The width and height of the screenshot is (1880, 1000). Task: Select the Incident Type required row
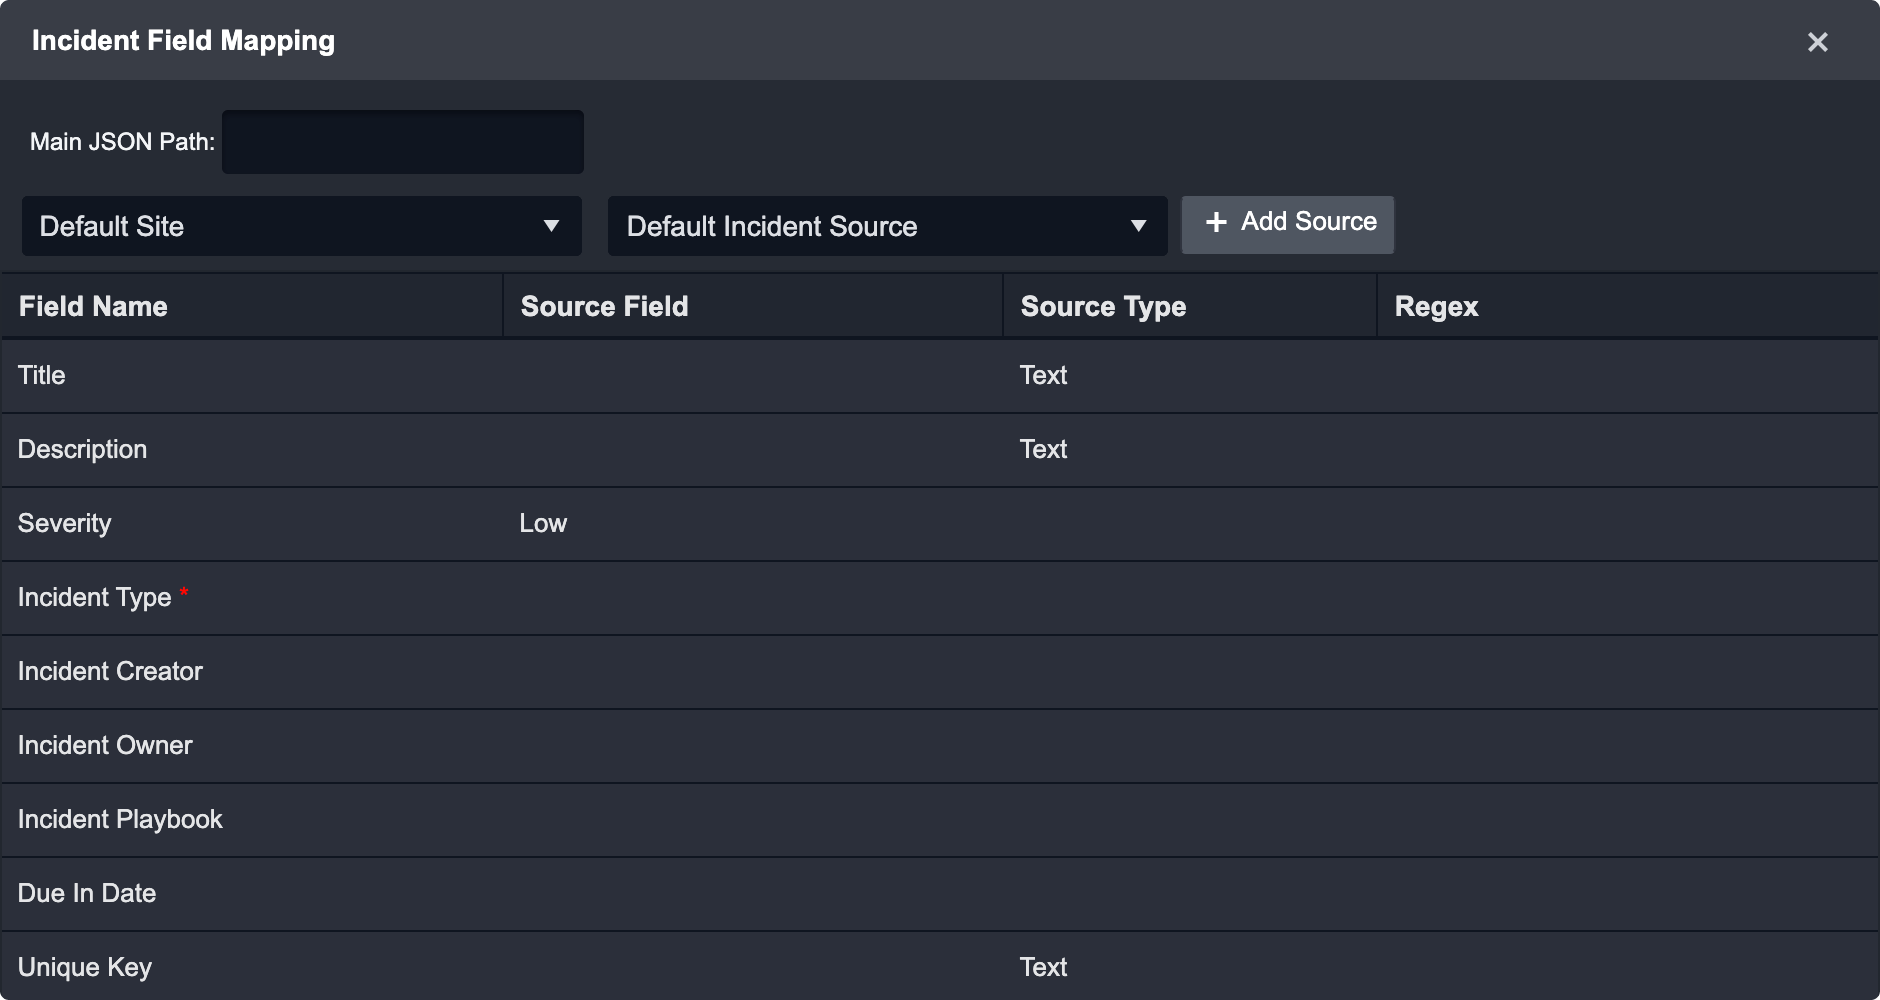click(95, 597)
